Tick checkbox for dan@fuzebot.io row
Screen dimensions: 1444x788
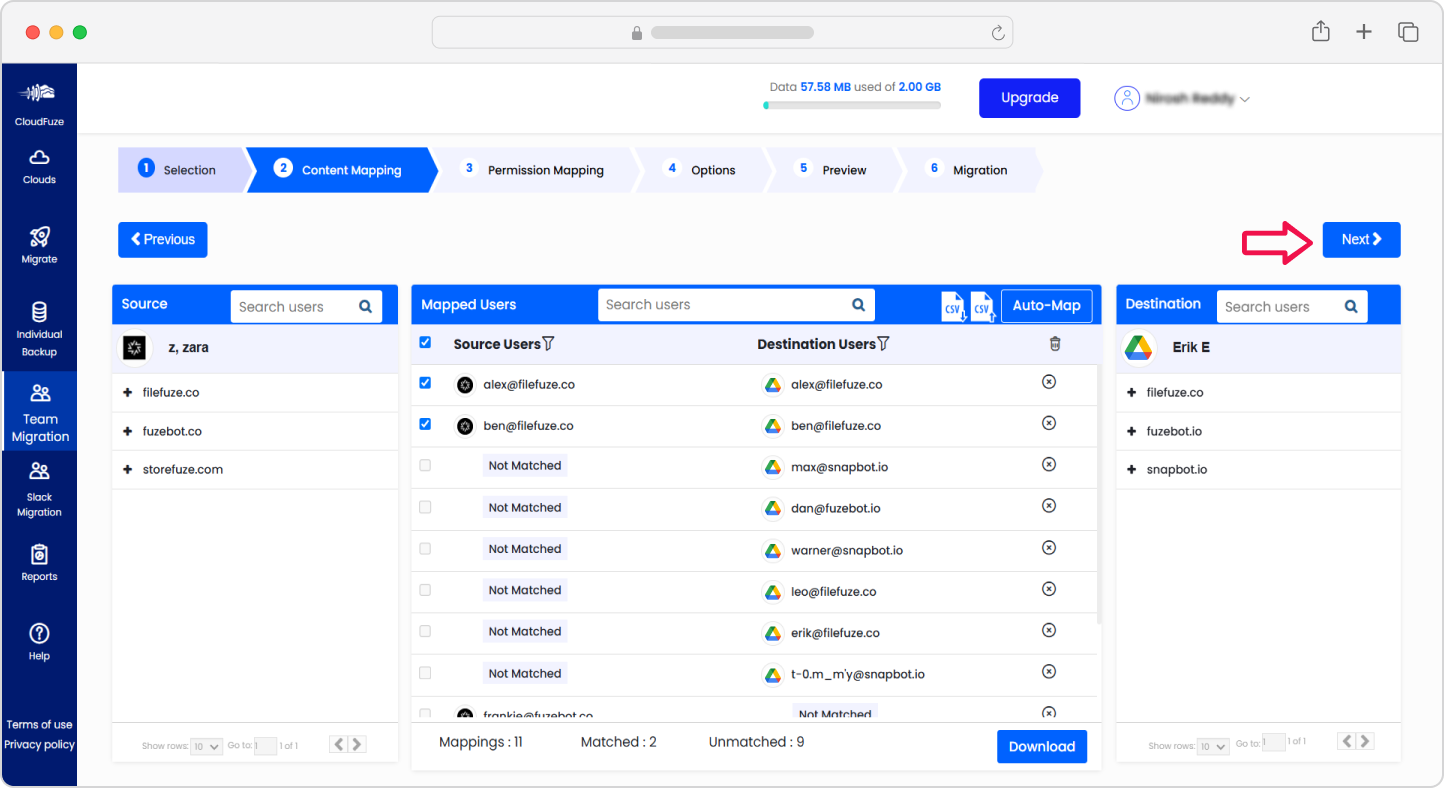tap(425, 507)
